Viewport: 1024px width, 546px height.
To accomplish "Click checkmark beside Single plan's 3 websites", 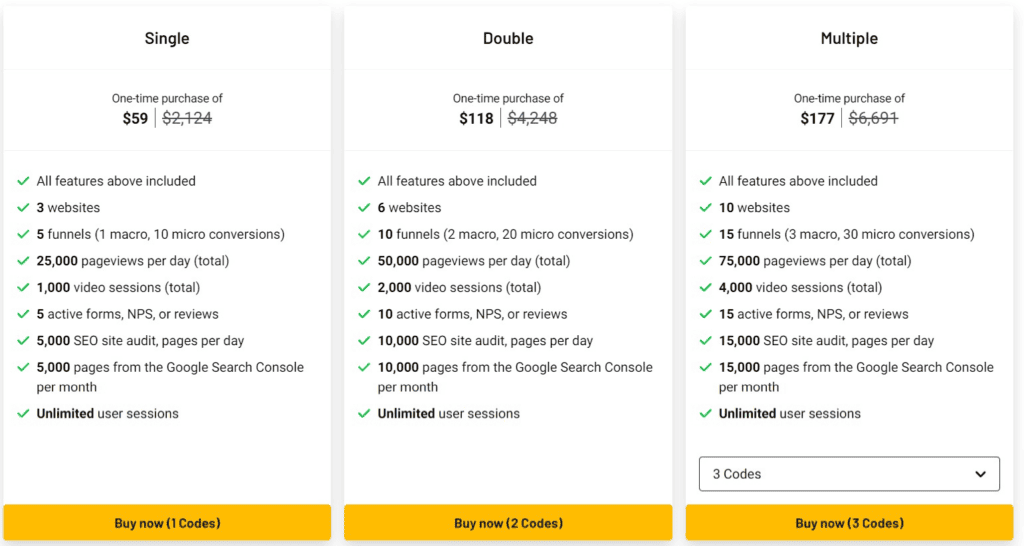I will tap(23, 208).
